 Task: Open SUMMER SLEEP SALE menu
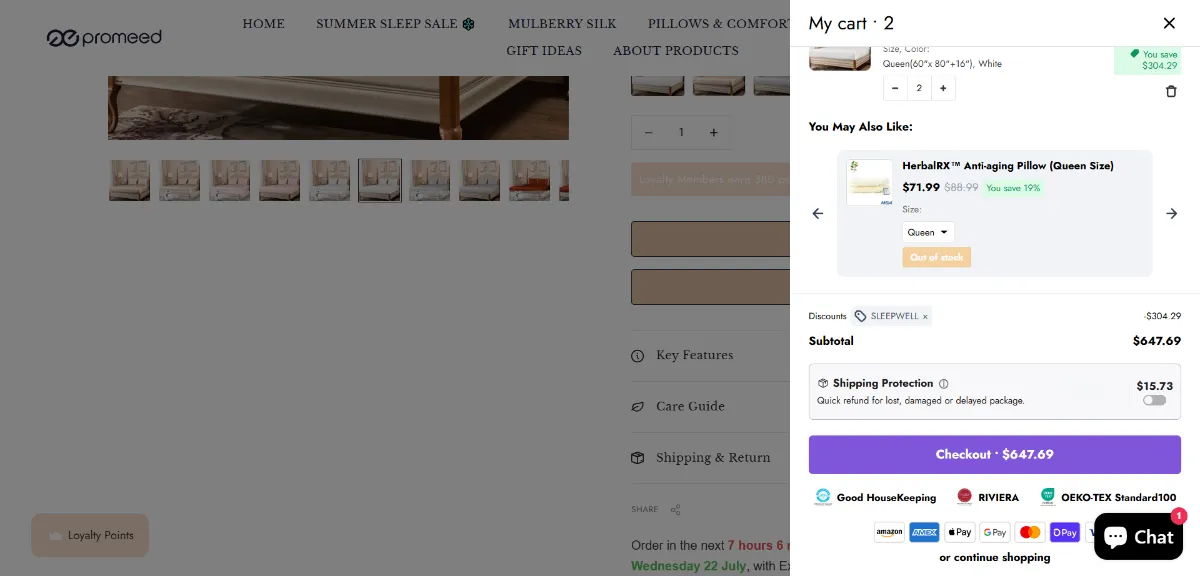click(x=396, y=24)
